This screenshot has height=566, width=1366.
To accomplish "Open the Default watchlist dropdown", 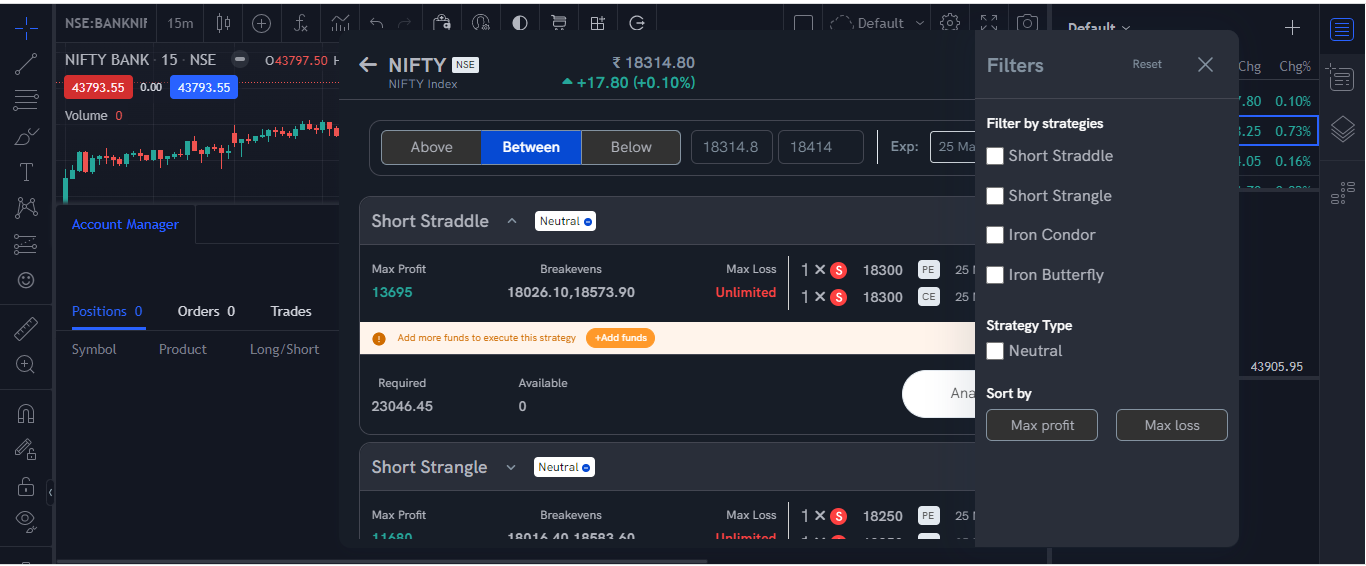I will click(x=1100, y=28).
